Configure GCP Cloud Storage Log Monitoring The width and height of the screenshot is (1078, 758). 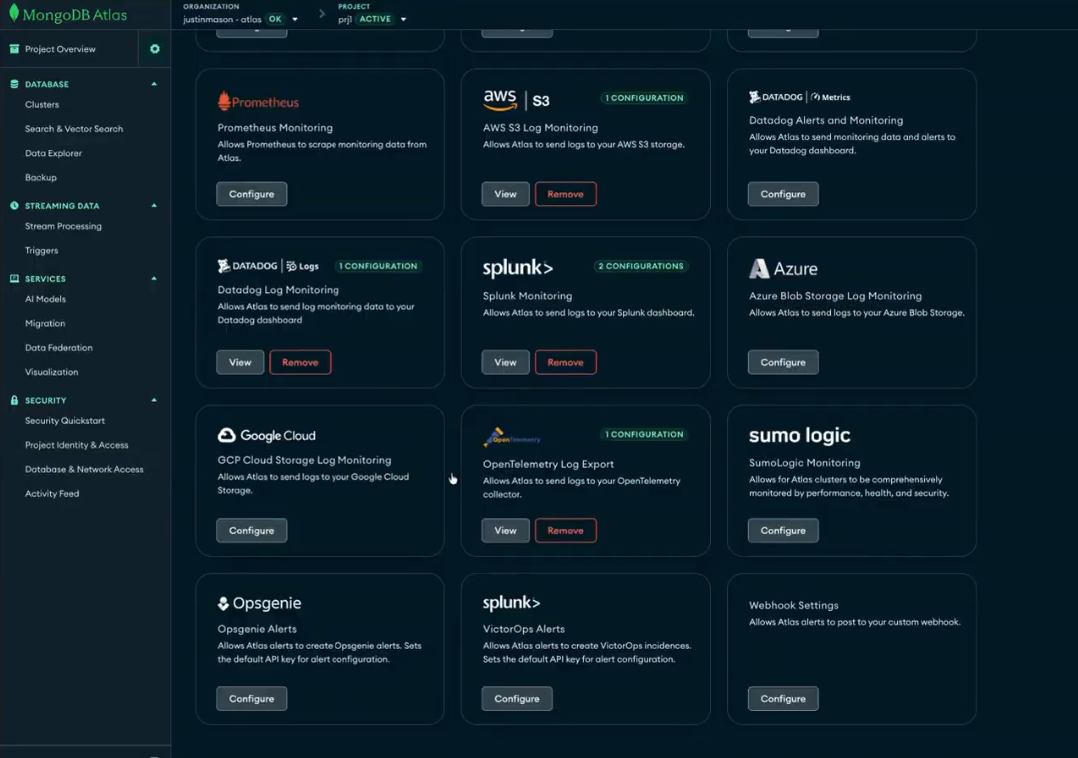pyautogui.click(x=252, y=531)
